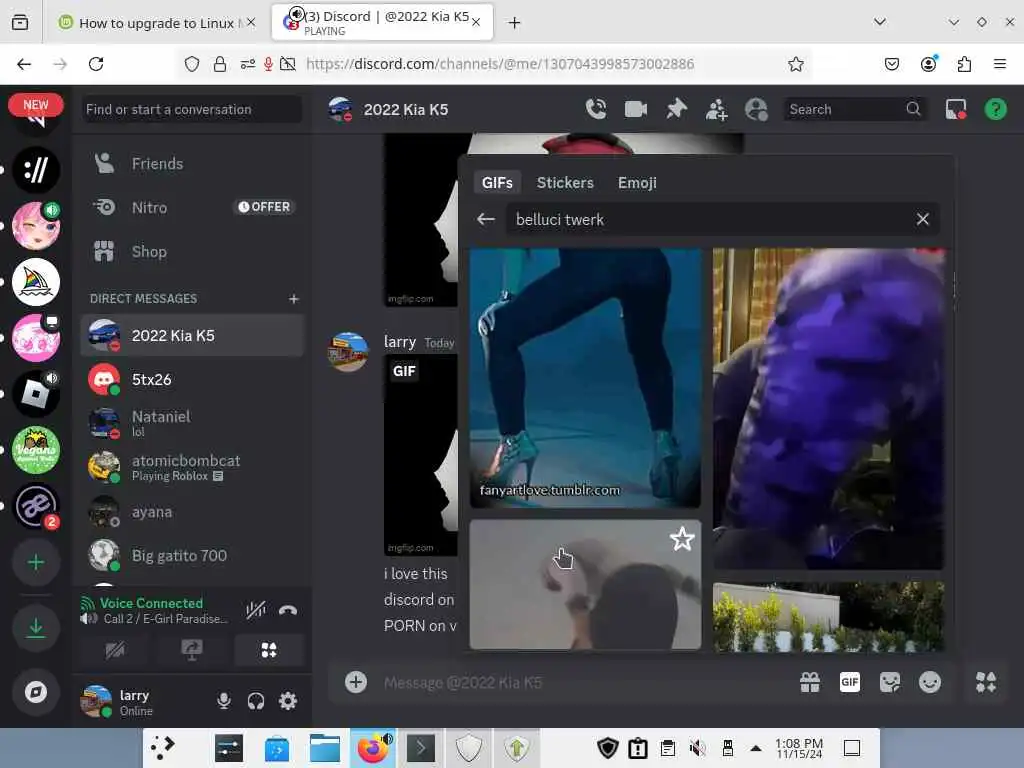Deafen with the headphones icon
Image resolution: width=1024 pixels, height=768 pixels.
point(255,701)
